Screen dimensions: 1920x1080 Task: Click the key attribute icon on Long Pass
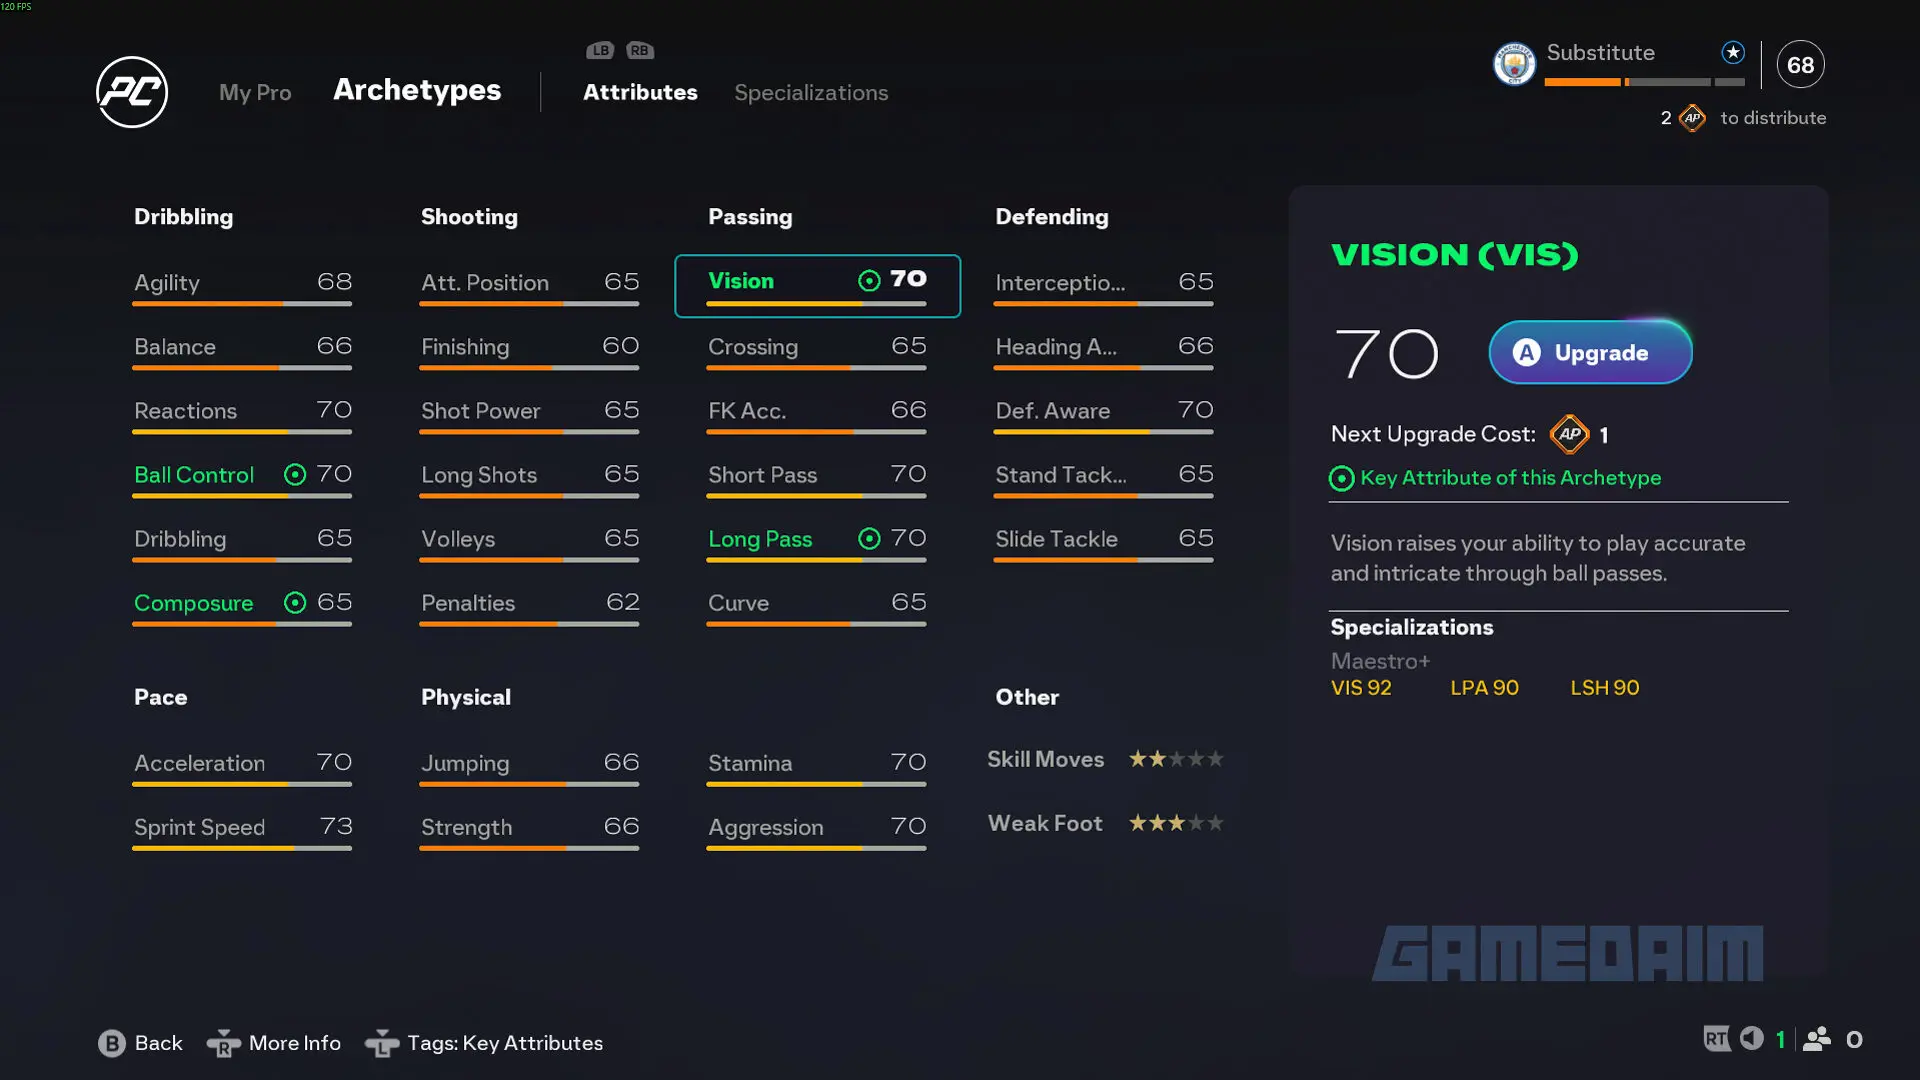coord(870,538)
